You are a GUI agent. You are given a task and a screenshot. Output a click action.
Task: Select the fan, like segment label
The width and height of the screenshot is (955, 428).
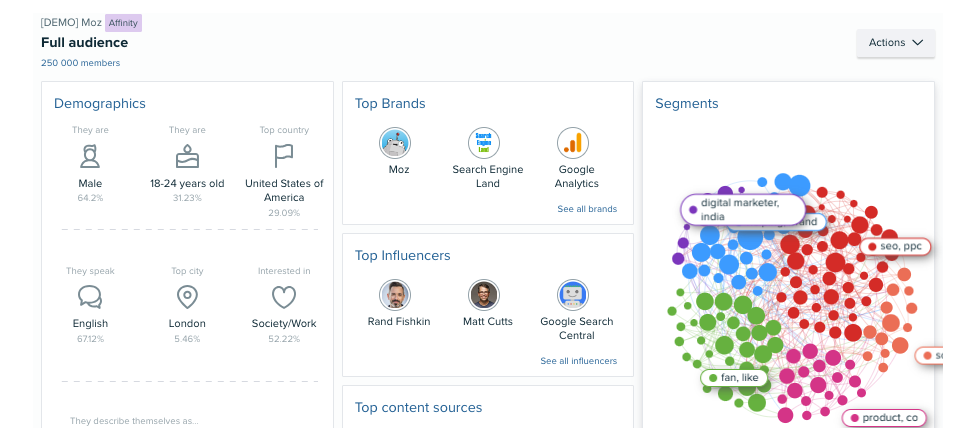tap(734, 377)
